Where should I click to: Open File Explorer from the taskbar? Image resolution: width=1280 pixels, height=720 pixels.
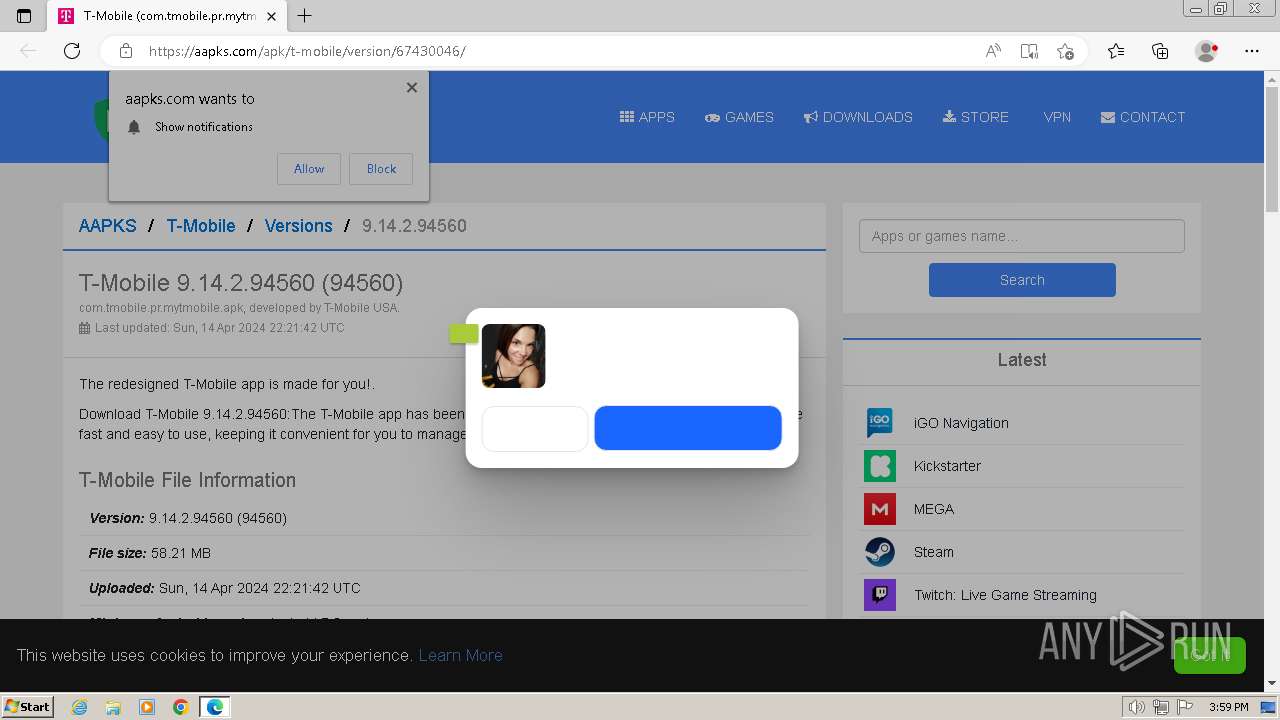pos(113,707)
